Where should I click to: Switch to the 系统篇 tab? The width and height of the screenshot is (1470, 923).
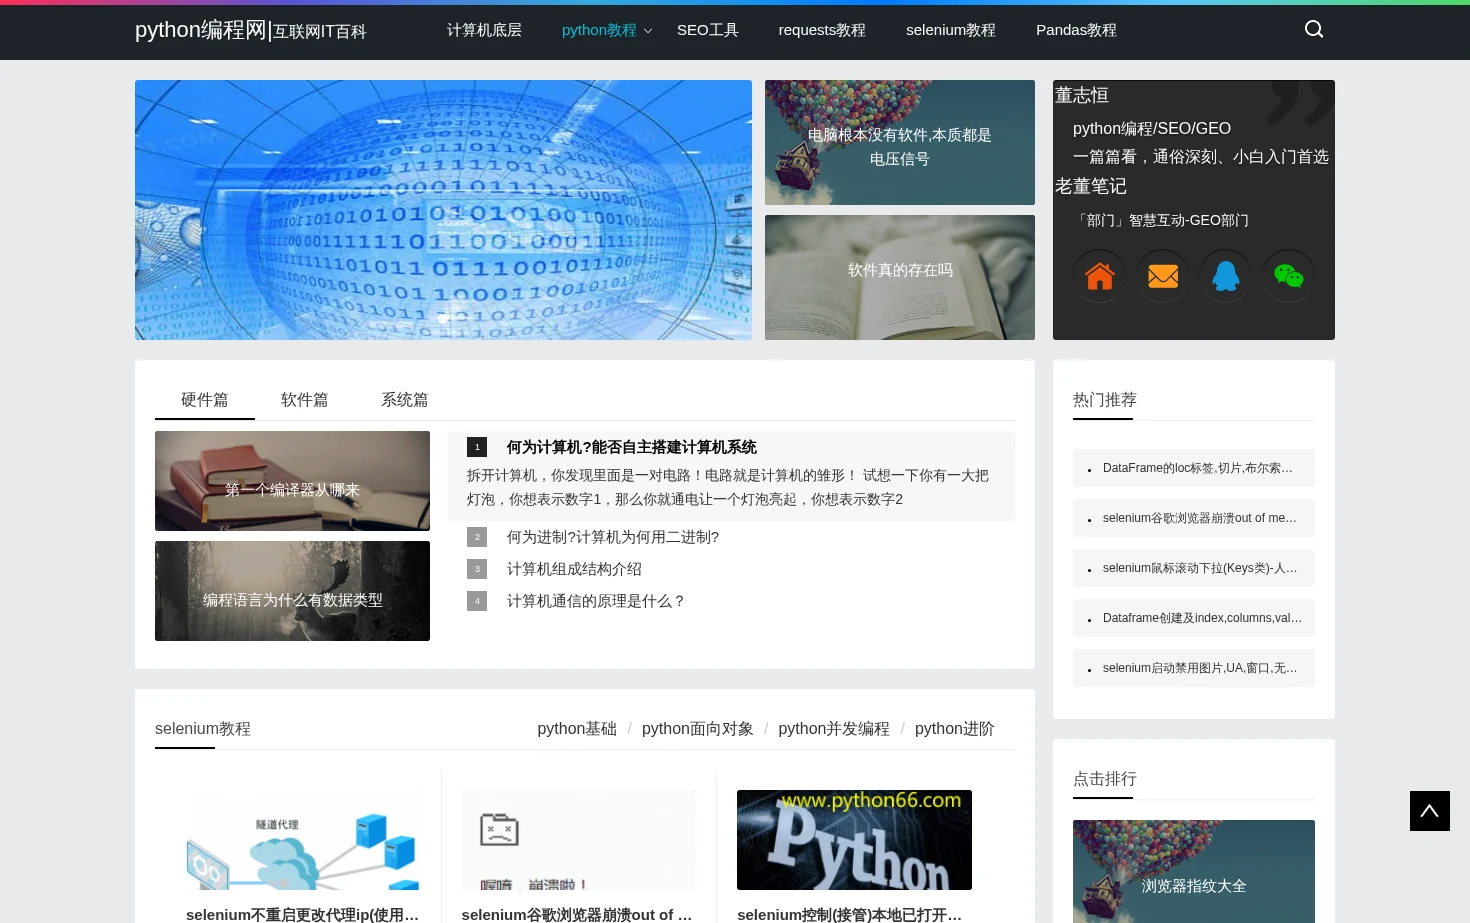click(405, 400)
